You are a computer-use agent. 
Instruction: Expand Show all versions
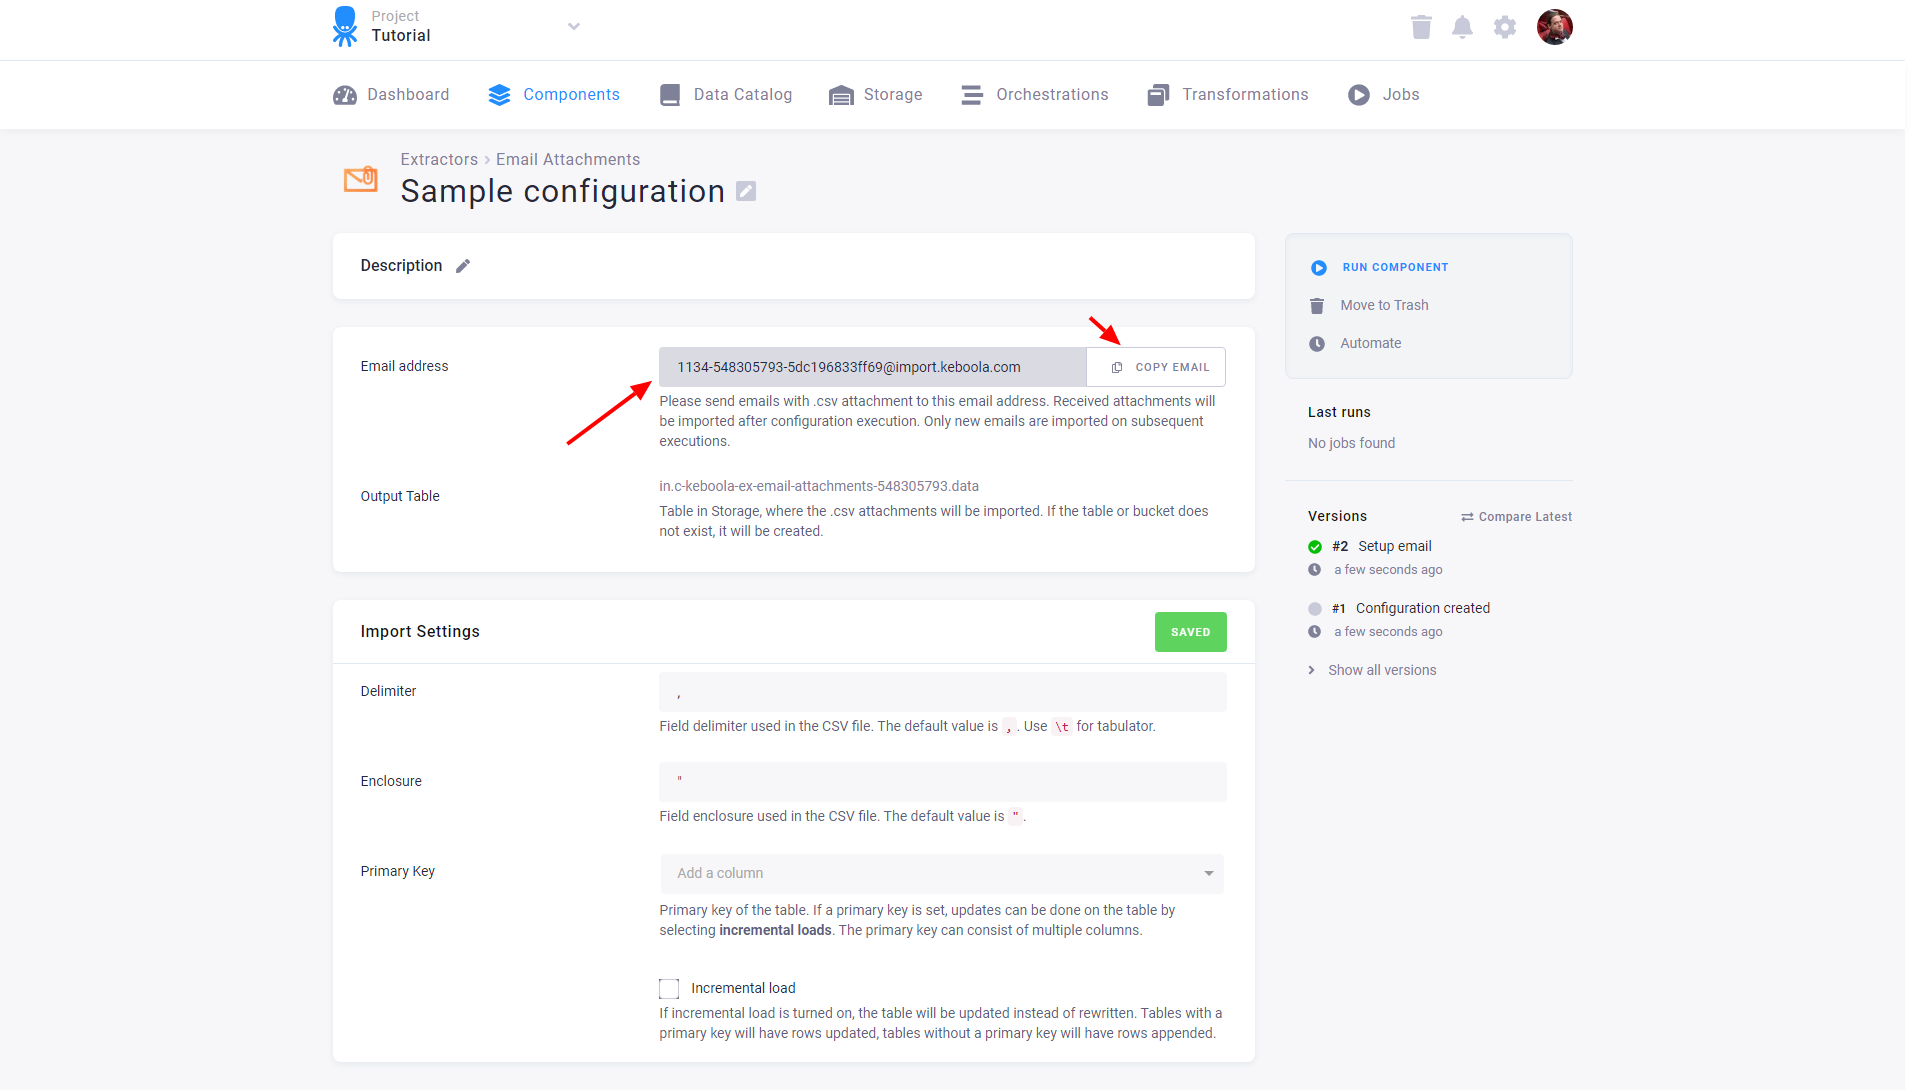coord(1372,670)
